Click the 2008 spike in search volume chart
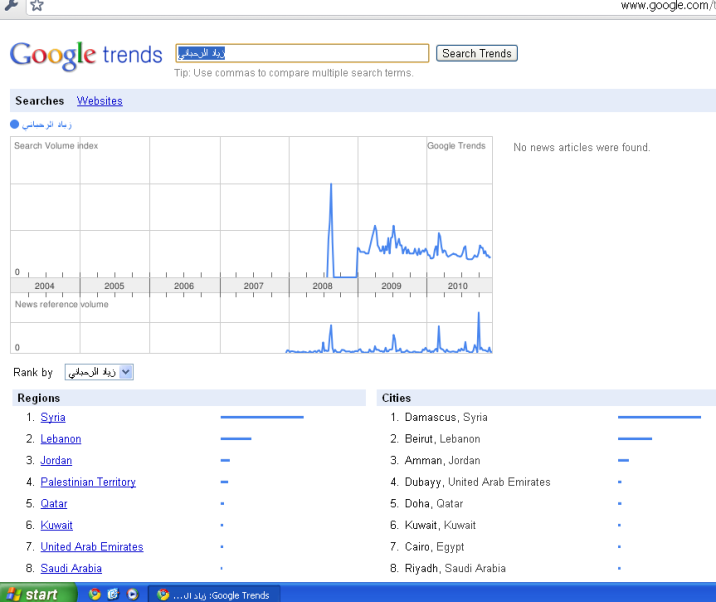The height and width of the screenshot is (602, 716). point(331,190)
